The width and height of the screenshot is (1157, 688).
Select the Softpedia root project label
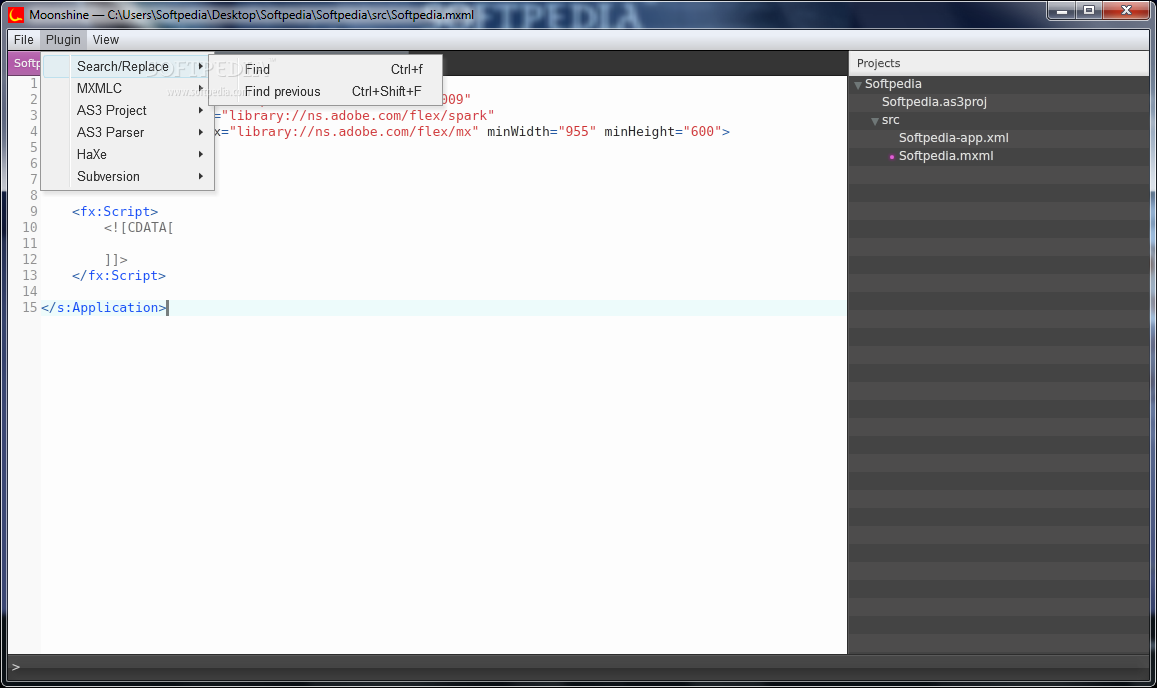[x=893, y=84]
